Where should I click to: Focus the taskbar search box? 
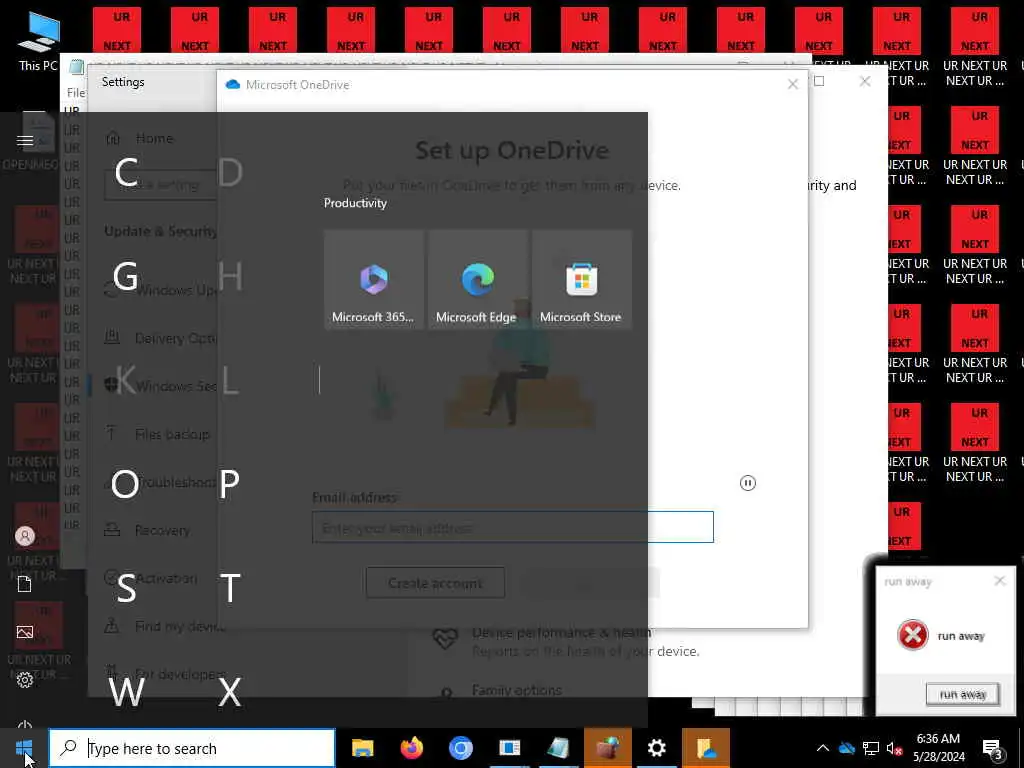click(x=192, y=748)
